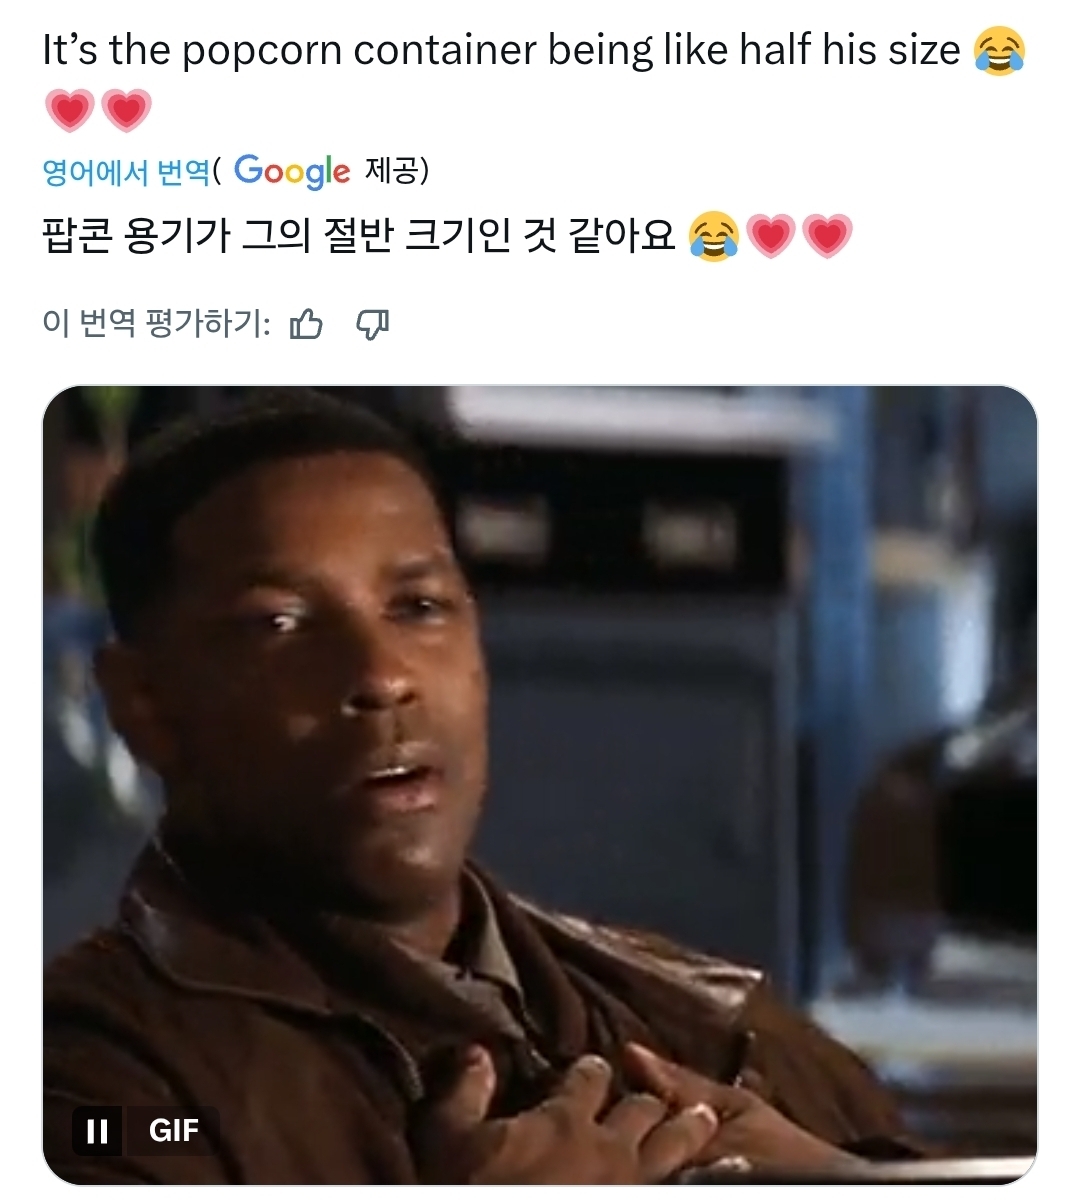Select the laughing emoji in the Korean translation
This screenshot has height=1201, width=1080.
tap(715, 236)
